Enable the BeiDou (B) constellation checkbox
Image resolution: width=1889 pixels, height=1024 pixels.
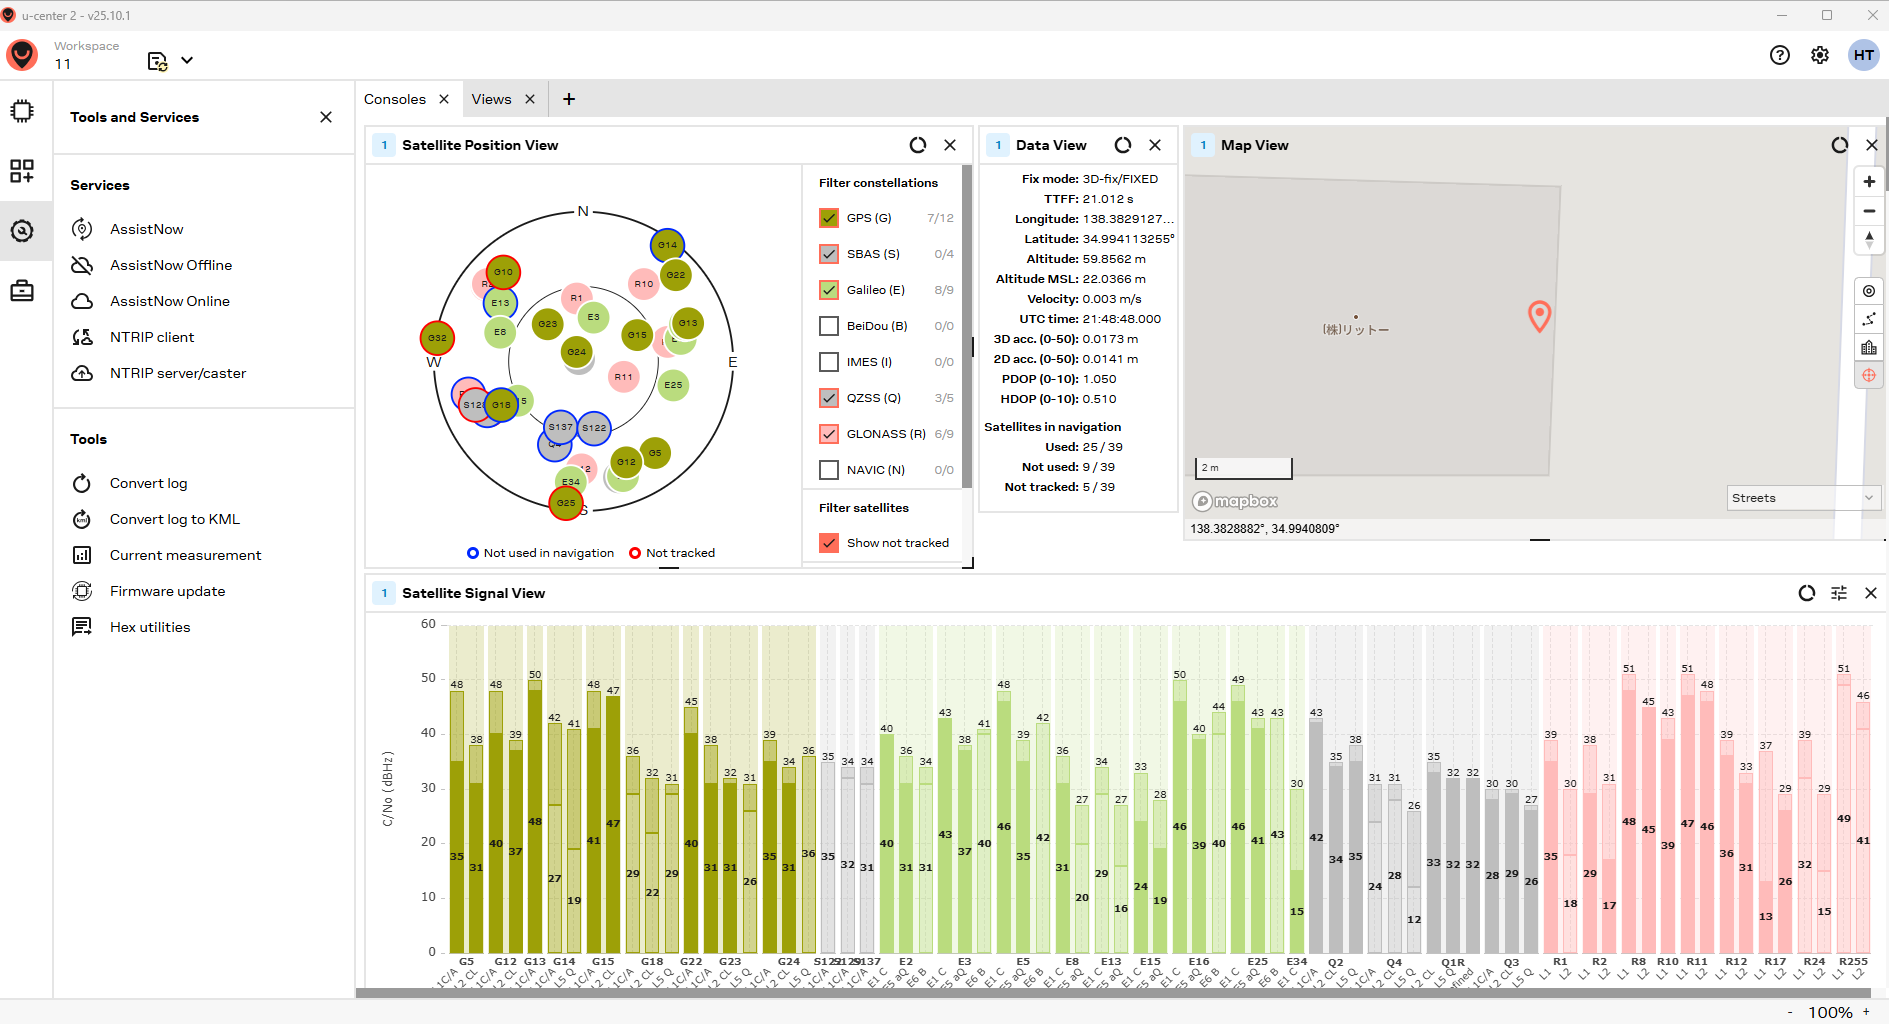pos(828,326)
